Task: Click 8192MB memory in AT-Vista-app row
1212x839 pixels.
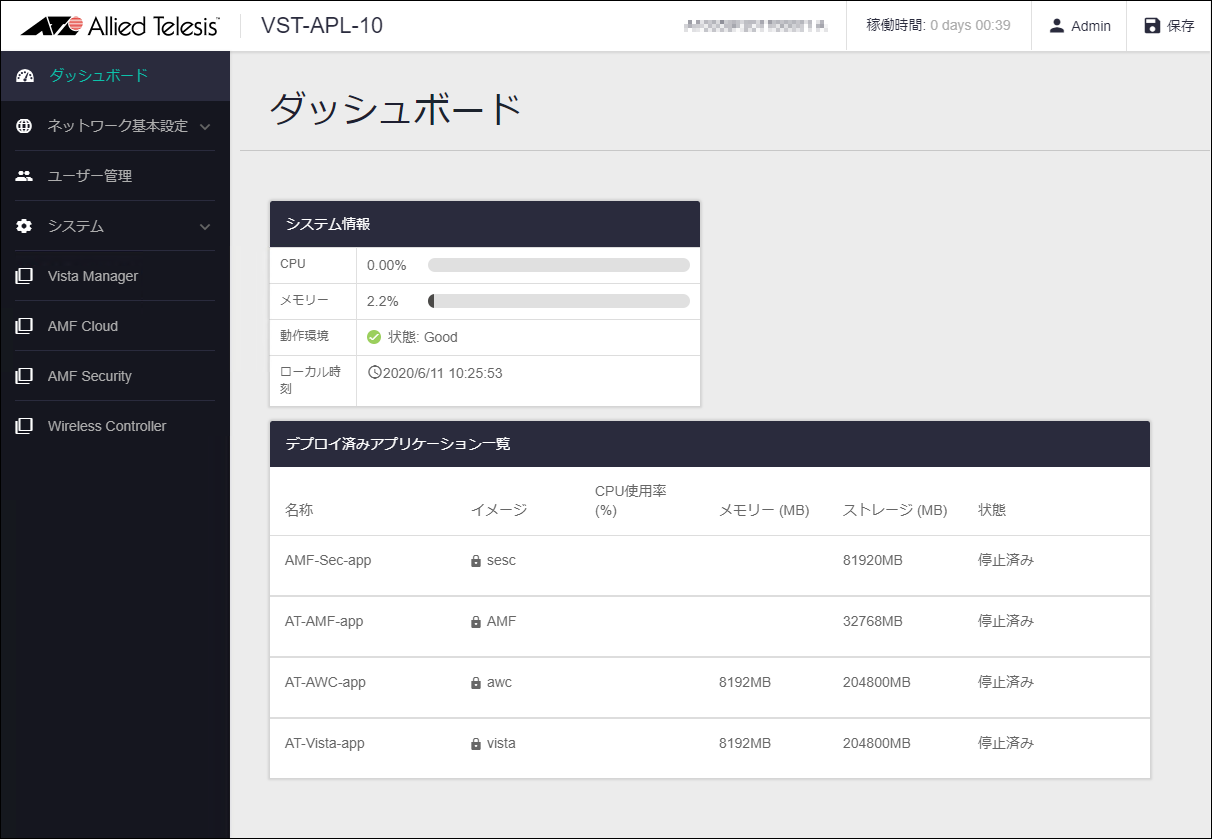Action: tap(745, 743)
